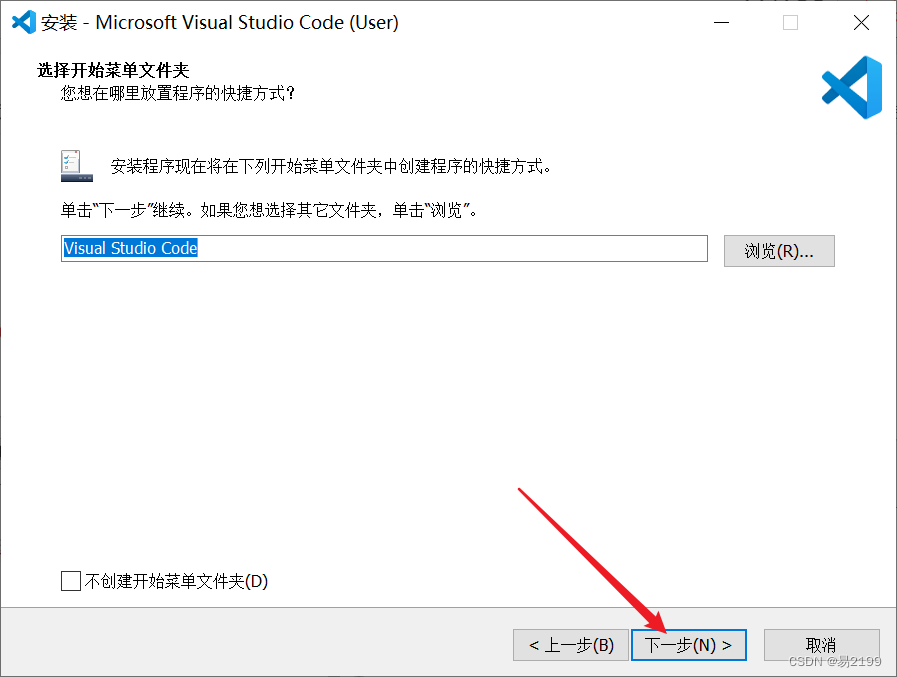Viewport: 897px width, 677px height.
Task: Click the text 安装程序现在将在下列开始菜单文件夹中创建程序的快捷方式
Action: [x=331, y=167]
